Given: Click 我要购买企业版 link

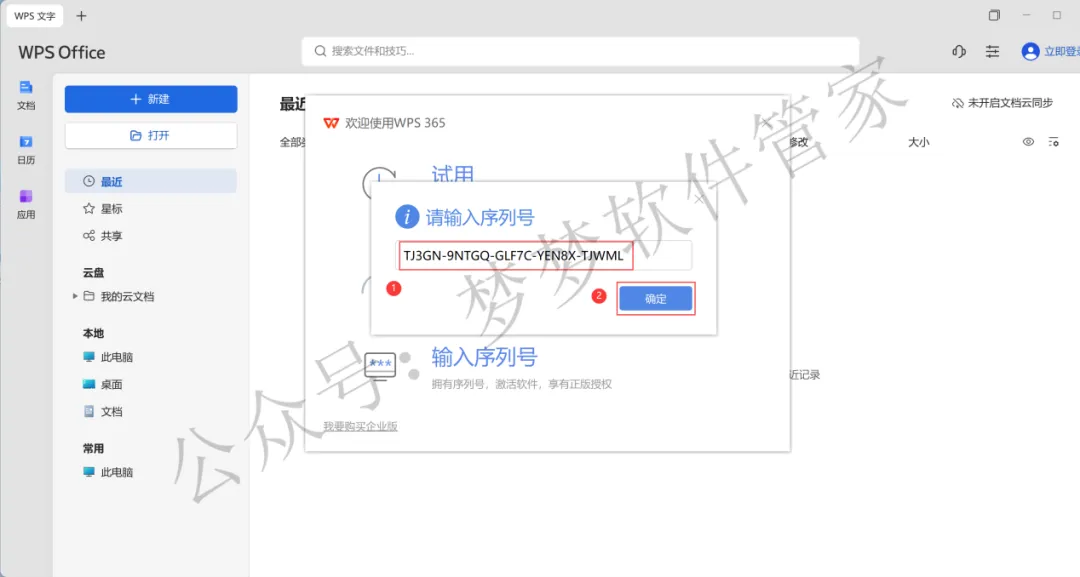Looking at the screenshot, I should [360, 426].
